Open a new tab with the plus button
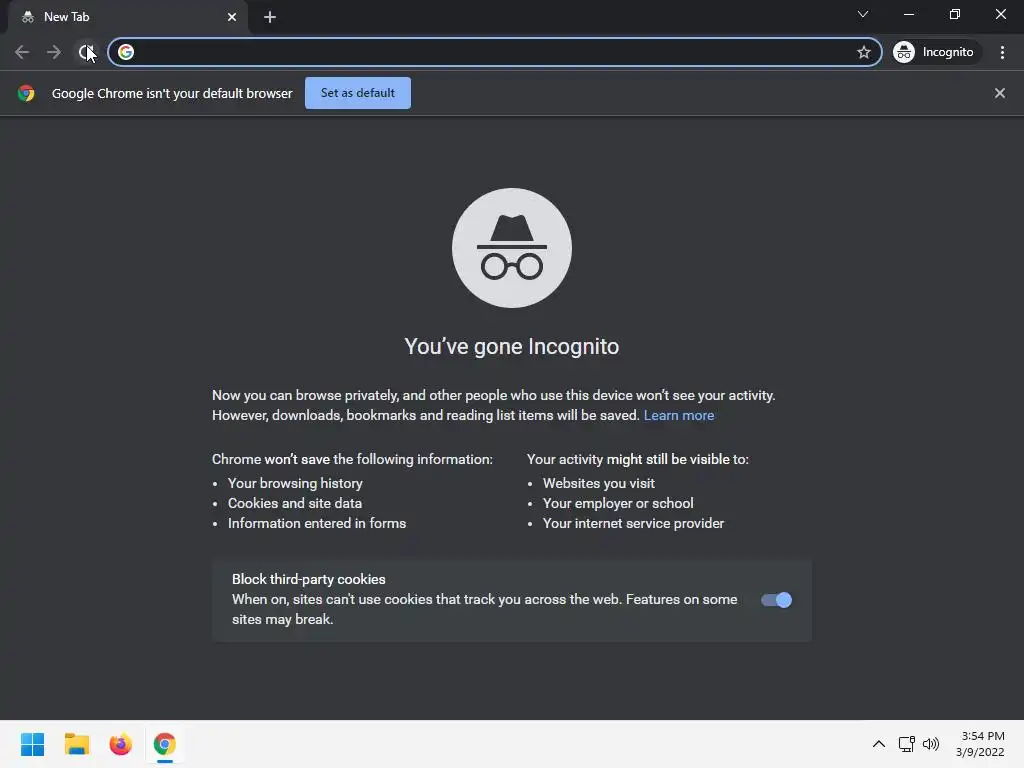1024x768 pixels. (x=270, y=17)
